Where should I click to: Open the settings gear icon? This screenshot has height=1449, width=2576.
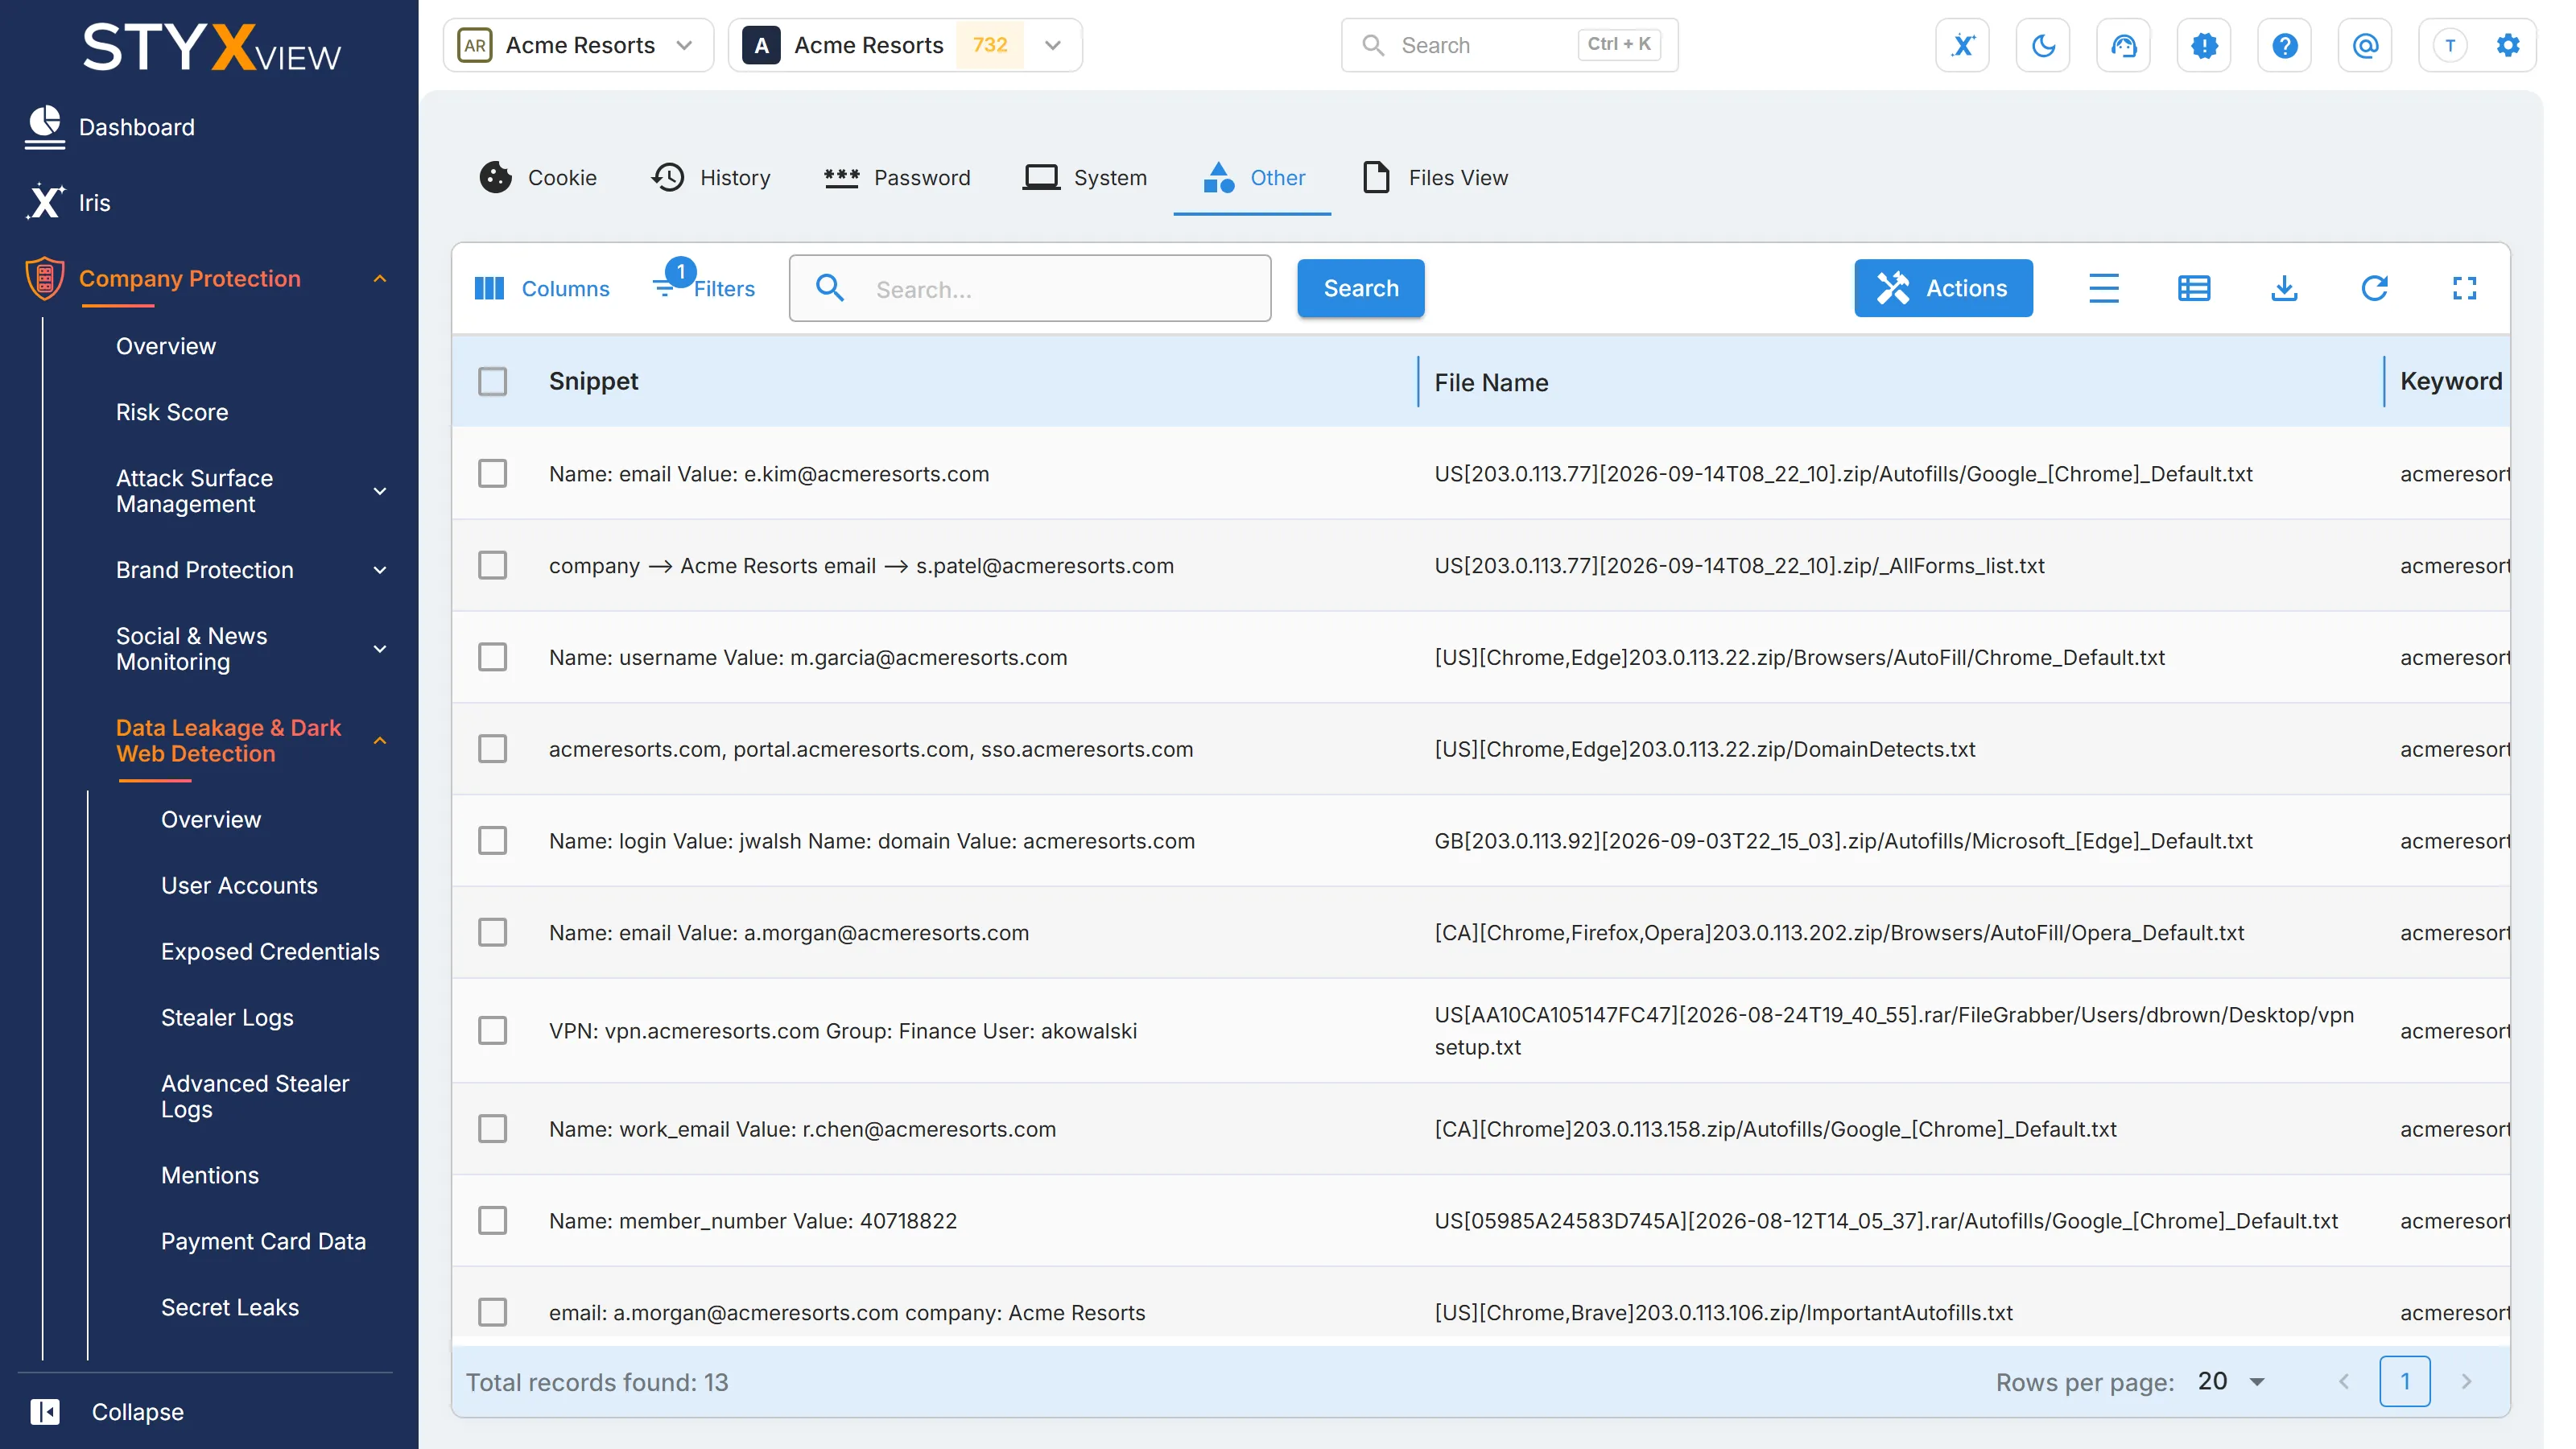2508,45
